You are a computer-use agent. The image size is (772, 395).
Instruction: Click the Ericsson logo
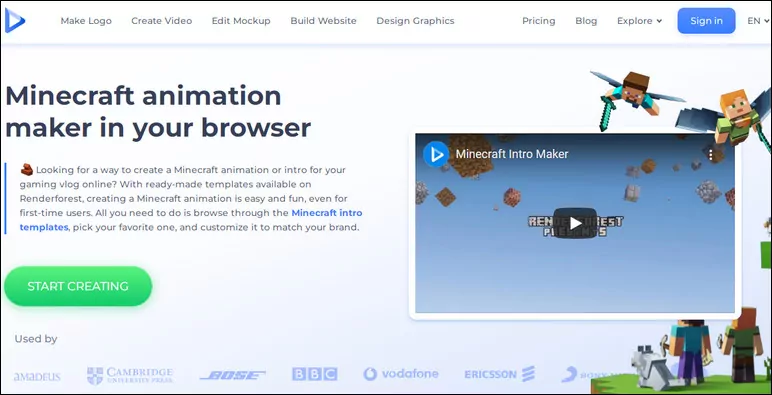tap(500, 374)
